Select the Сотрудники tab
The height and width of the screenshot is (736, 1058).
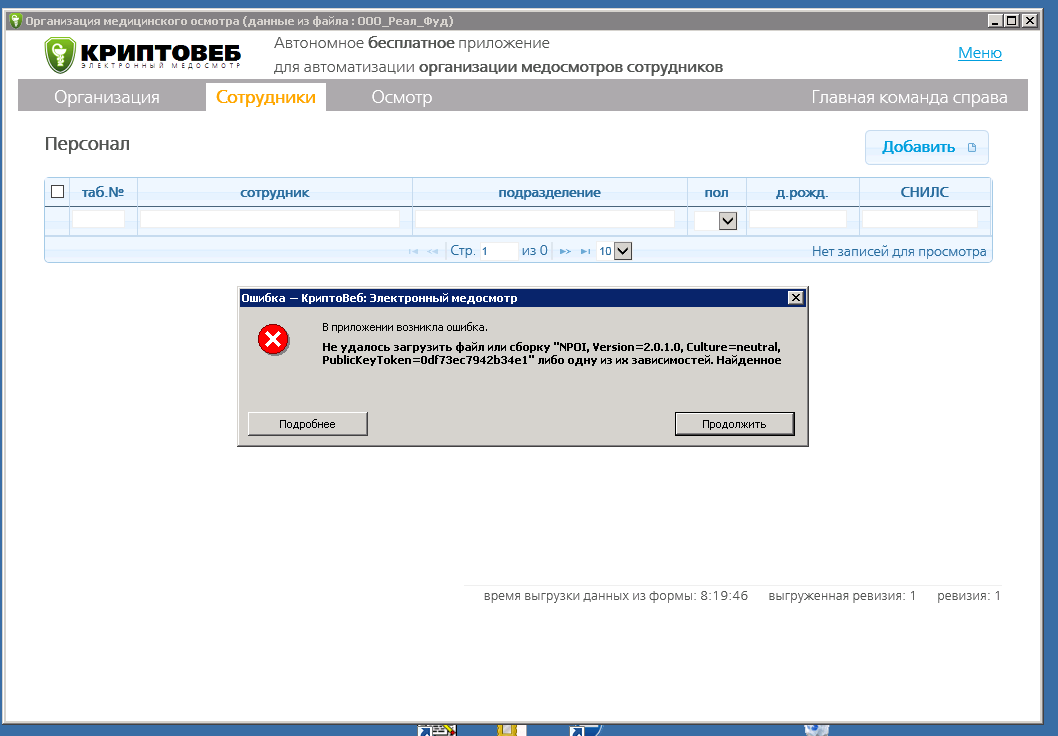[266, 97]
